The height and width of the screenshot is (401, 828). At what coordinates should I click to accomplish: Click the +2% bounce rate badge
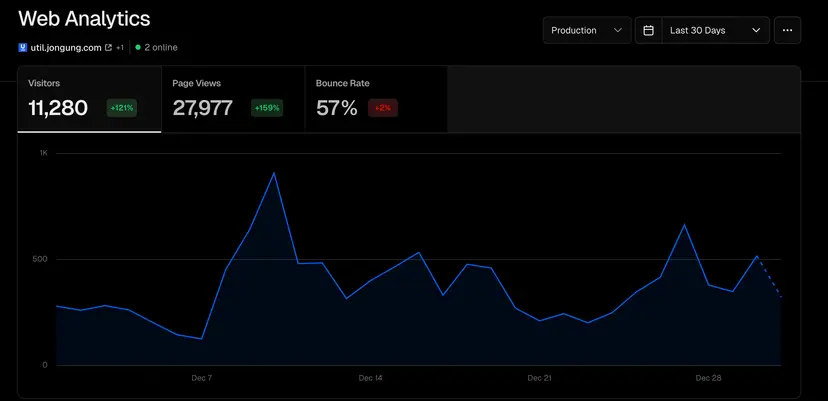(383, 108)
